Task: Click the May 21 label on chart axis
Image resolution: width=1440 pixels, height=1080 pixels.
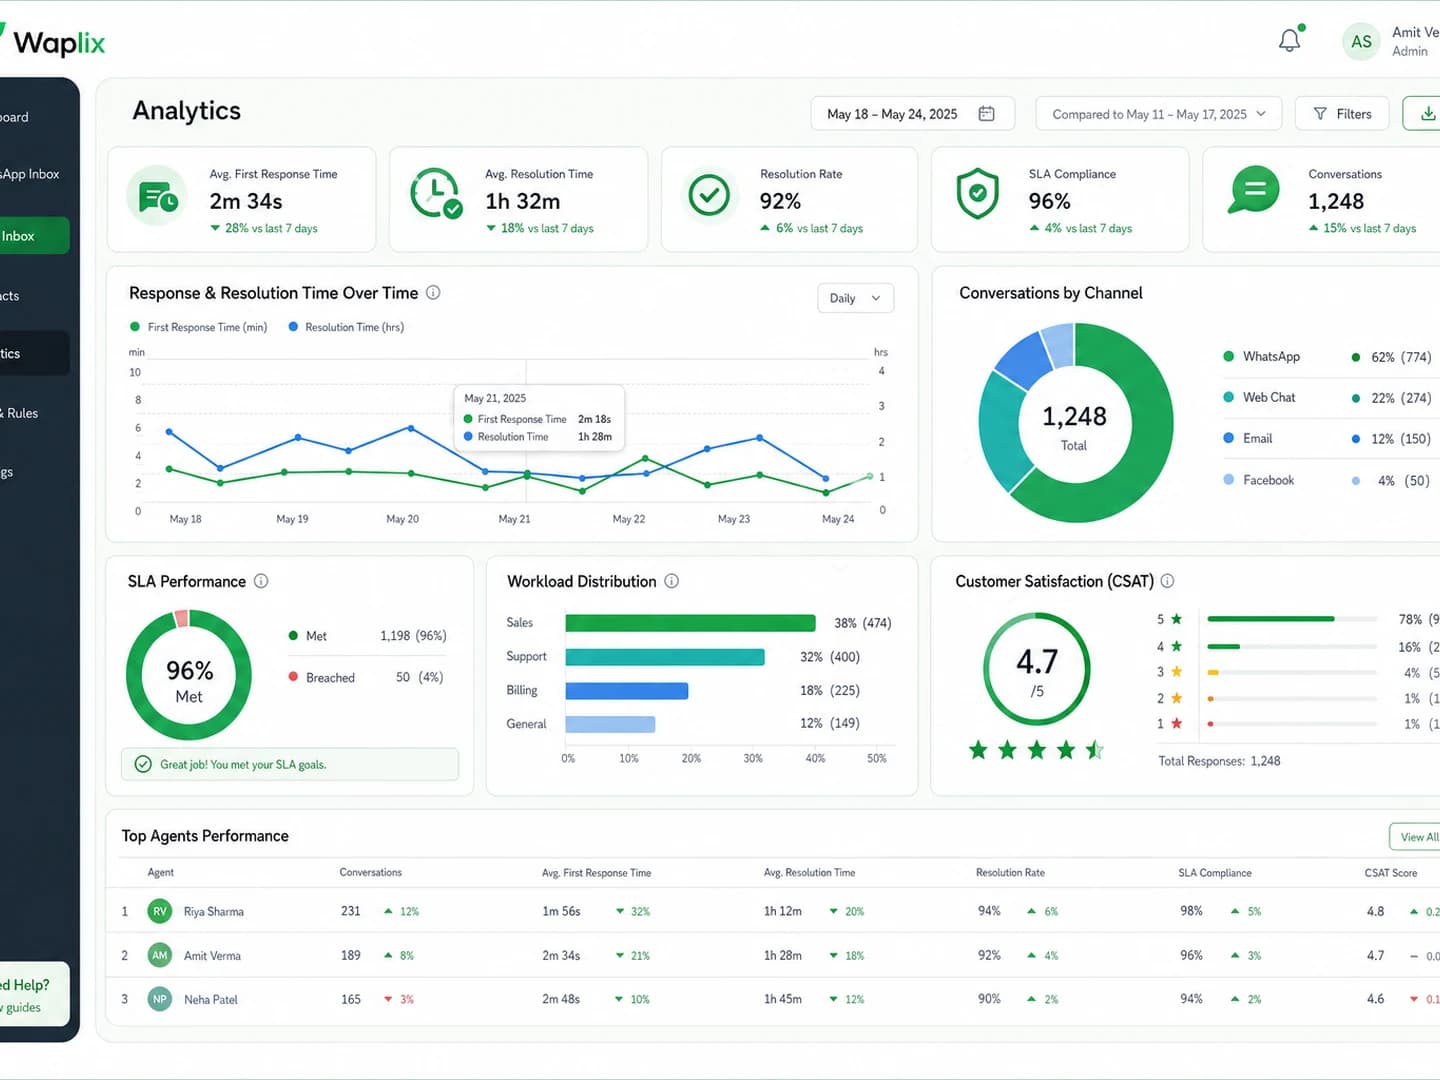Action: (514, 519)
